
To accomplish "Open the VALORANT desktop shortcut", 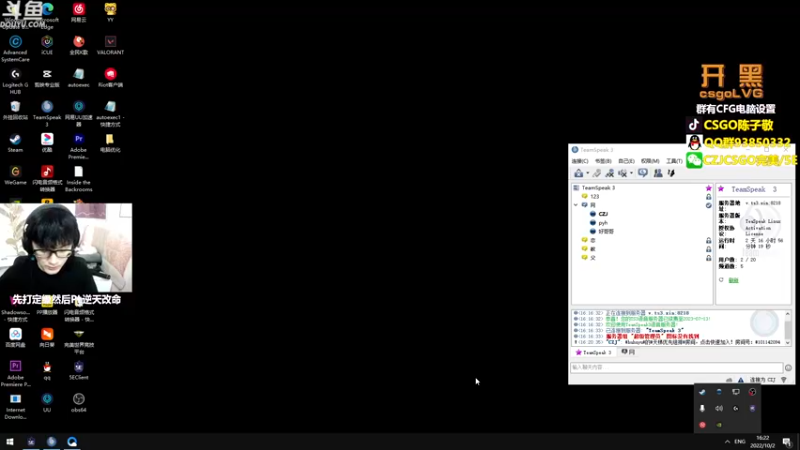I will (x=110, y=45).
